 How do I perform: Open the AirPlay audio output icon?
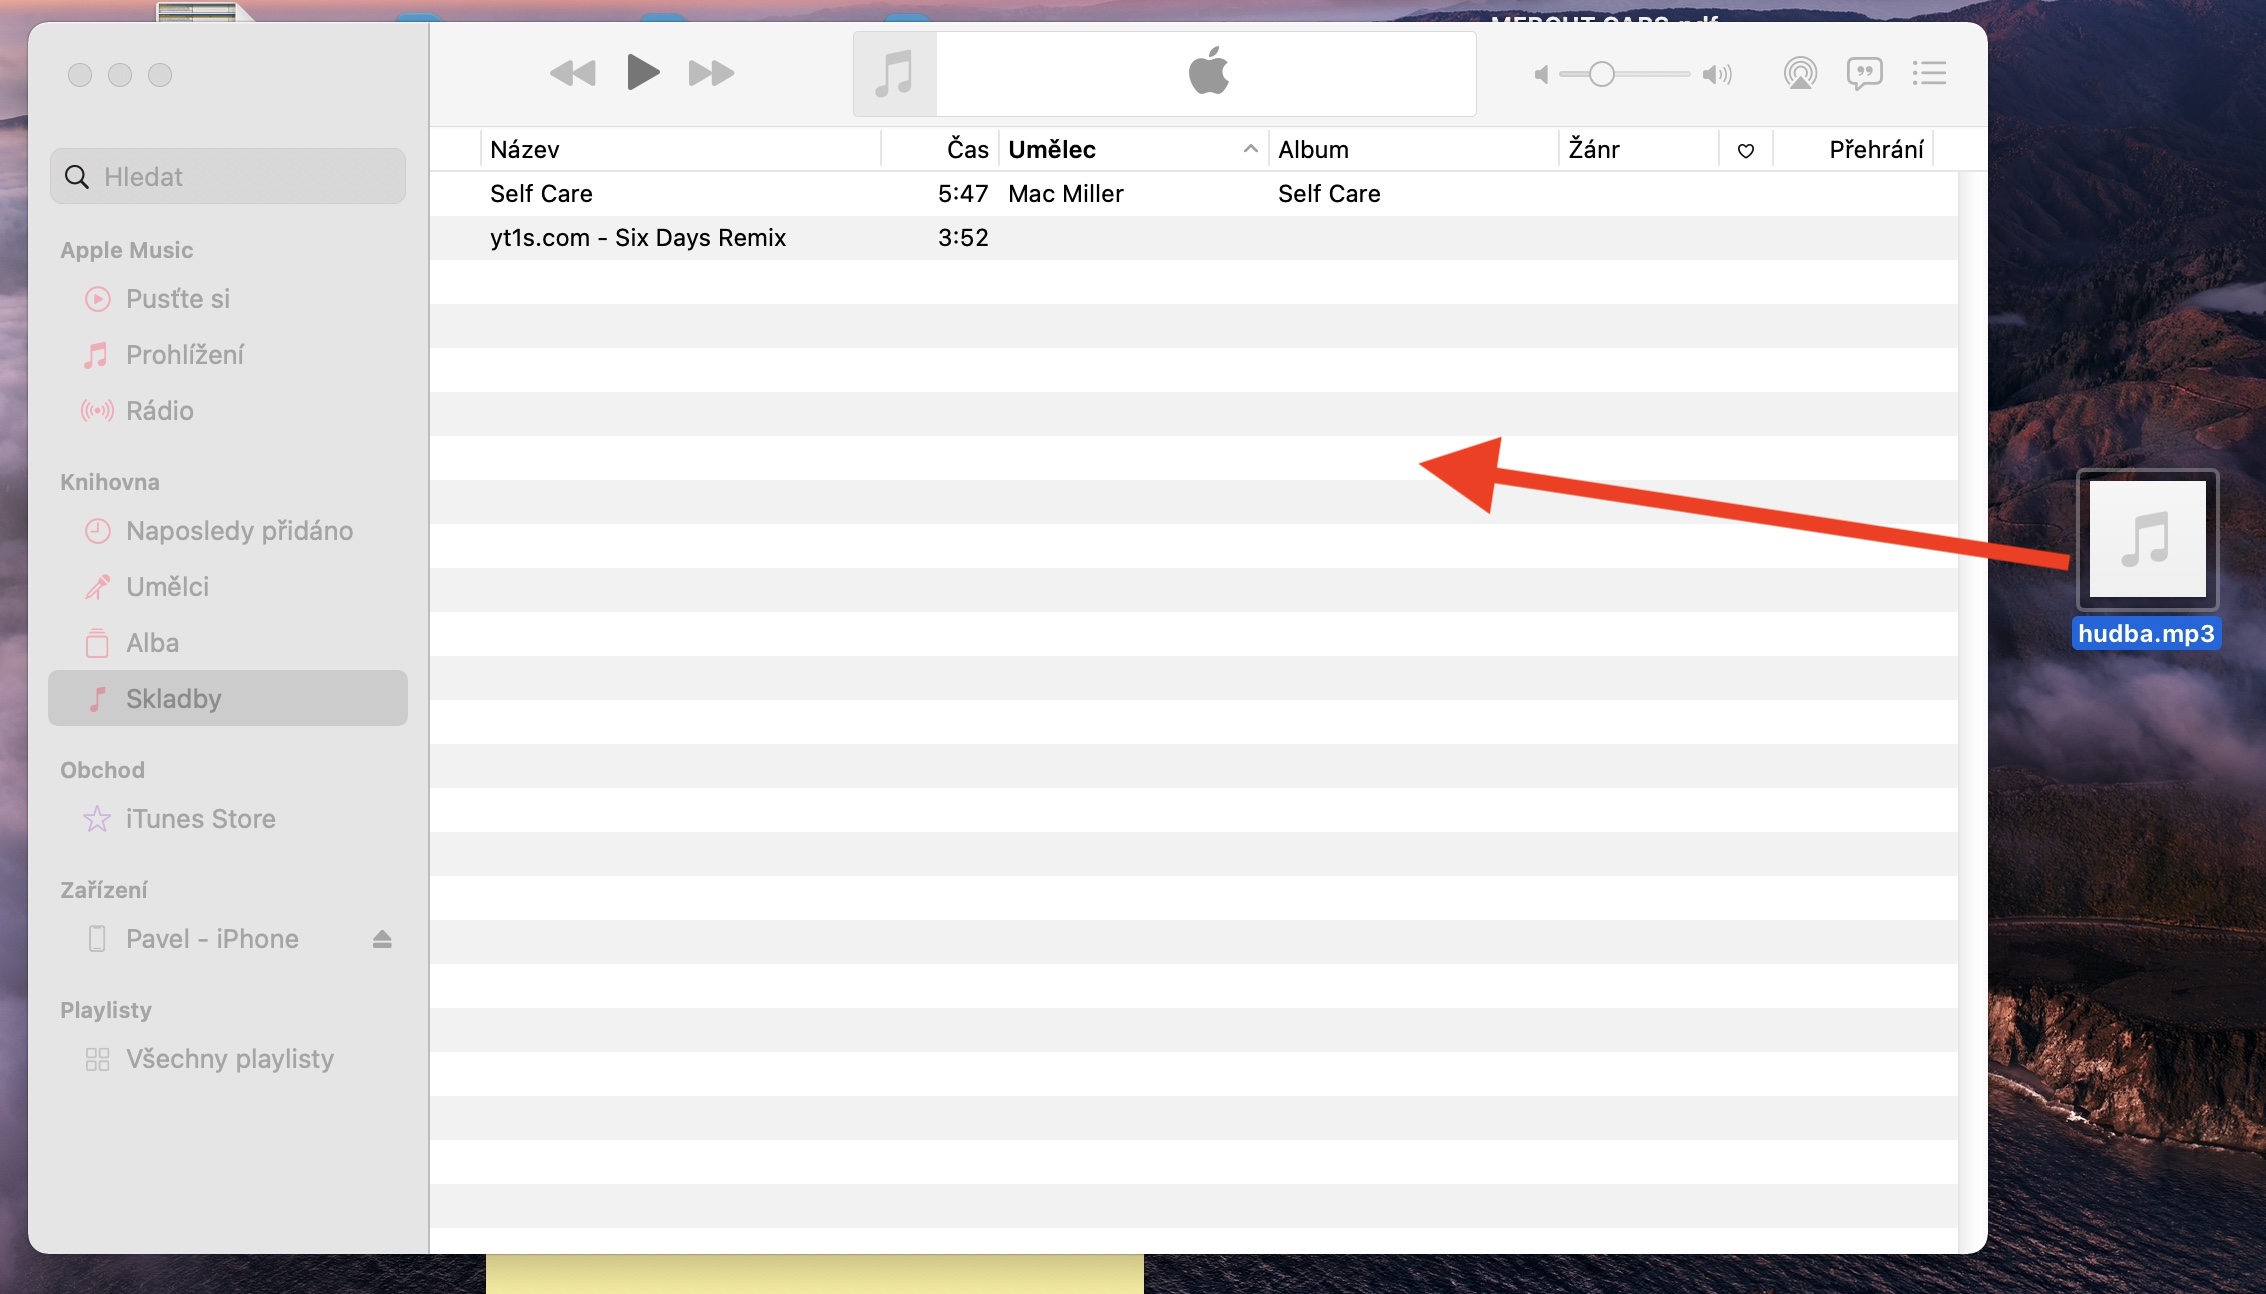click(1799, 73)
